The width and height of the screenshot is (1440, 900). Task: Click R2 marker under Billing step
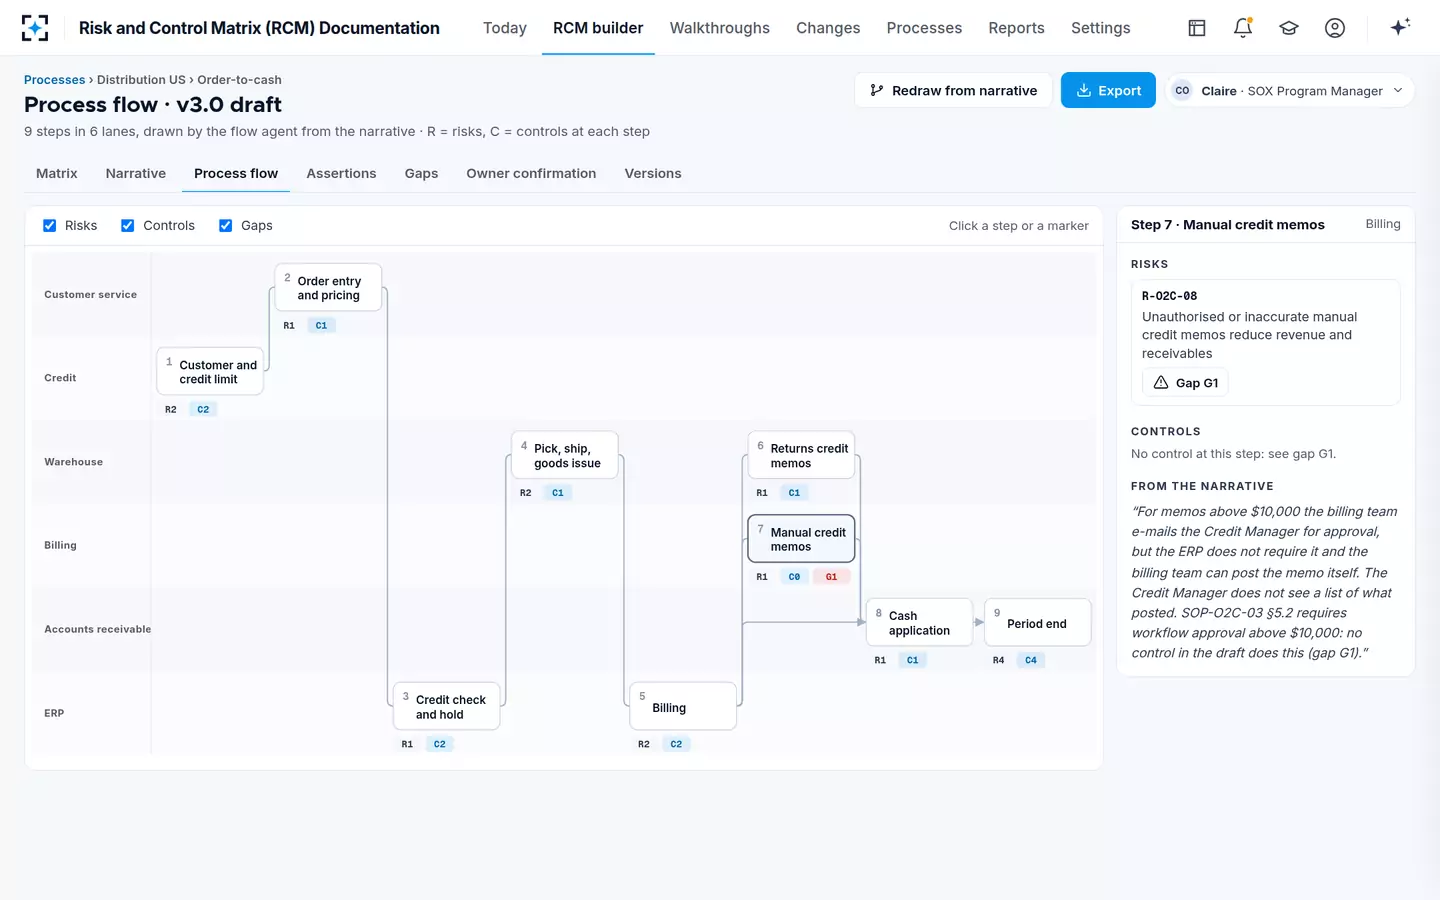tap(644, 744)
